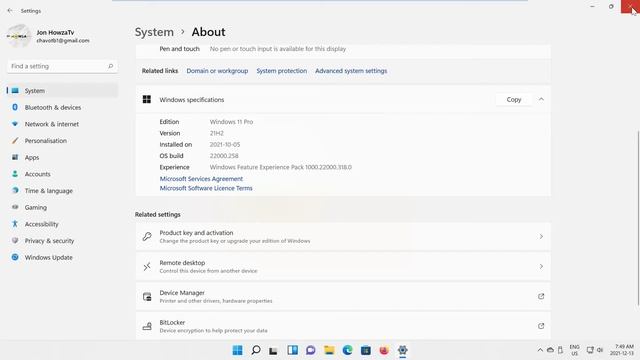The width and height of the screenshot is (640, 360).
Task: Open Chat from taskbar
Action: 311,350
